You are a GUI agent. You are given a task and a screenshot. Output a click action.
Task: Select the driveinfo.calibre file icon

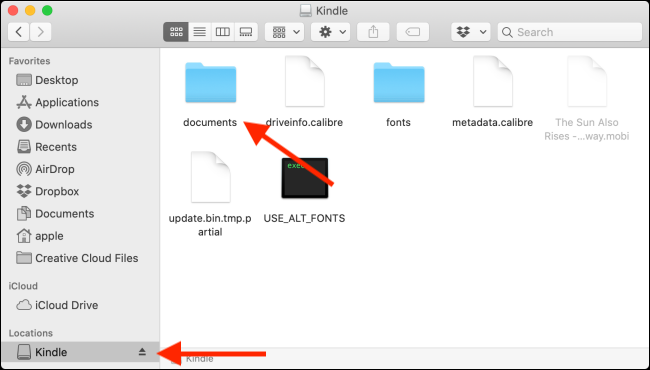pos(305,81)
